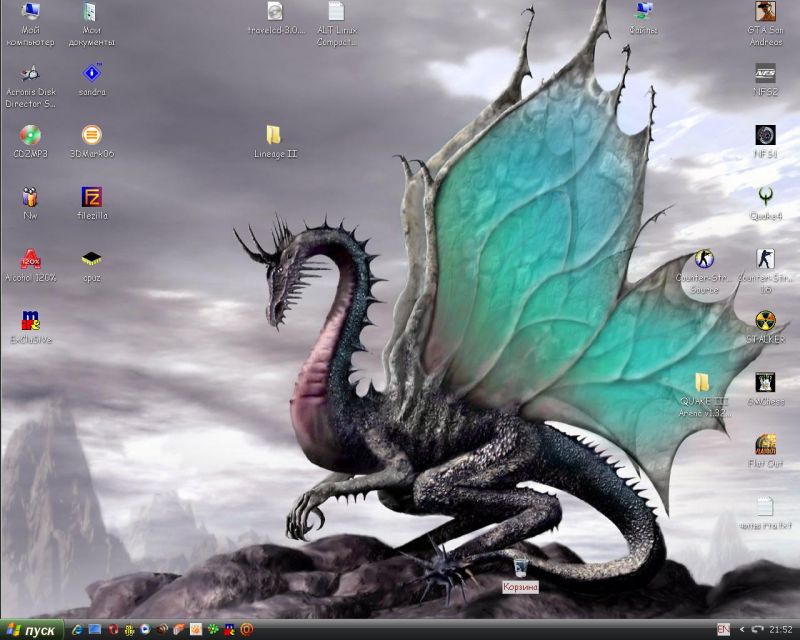
Task: Click the Show Desktop quick launch icon
Action: coord(95,630)
